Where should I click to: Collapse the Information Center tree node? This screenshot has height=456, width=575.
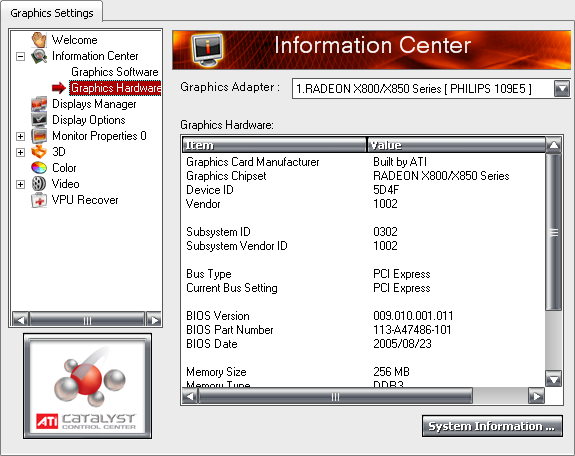pyautogui.click(x=21, y=56)
